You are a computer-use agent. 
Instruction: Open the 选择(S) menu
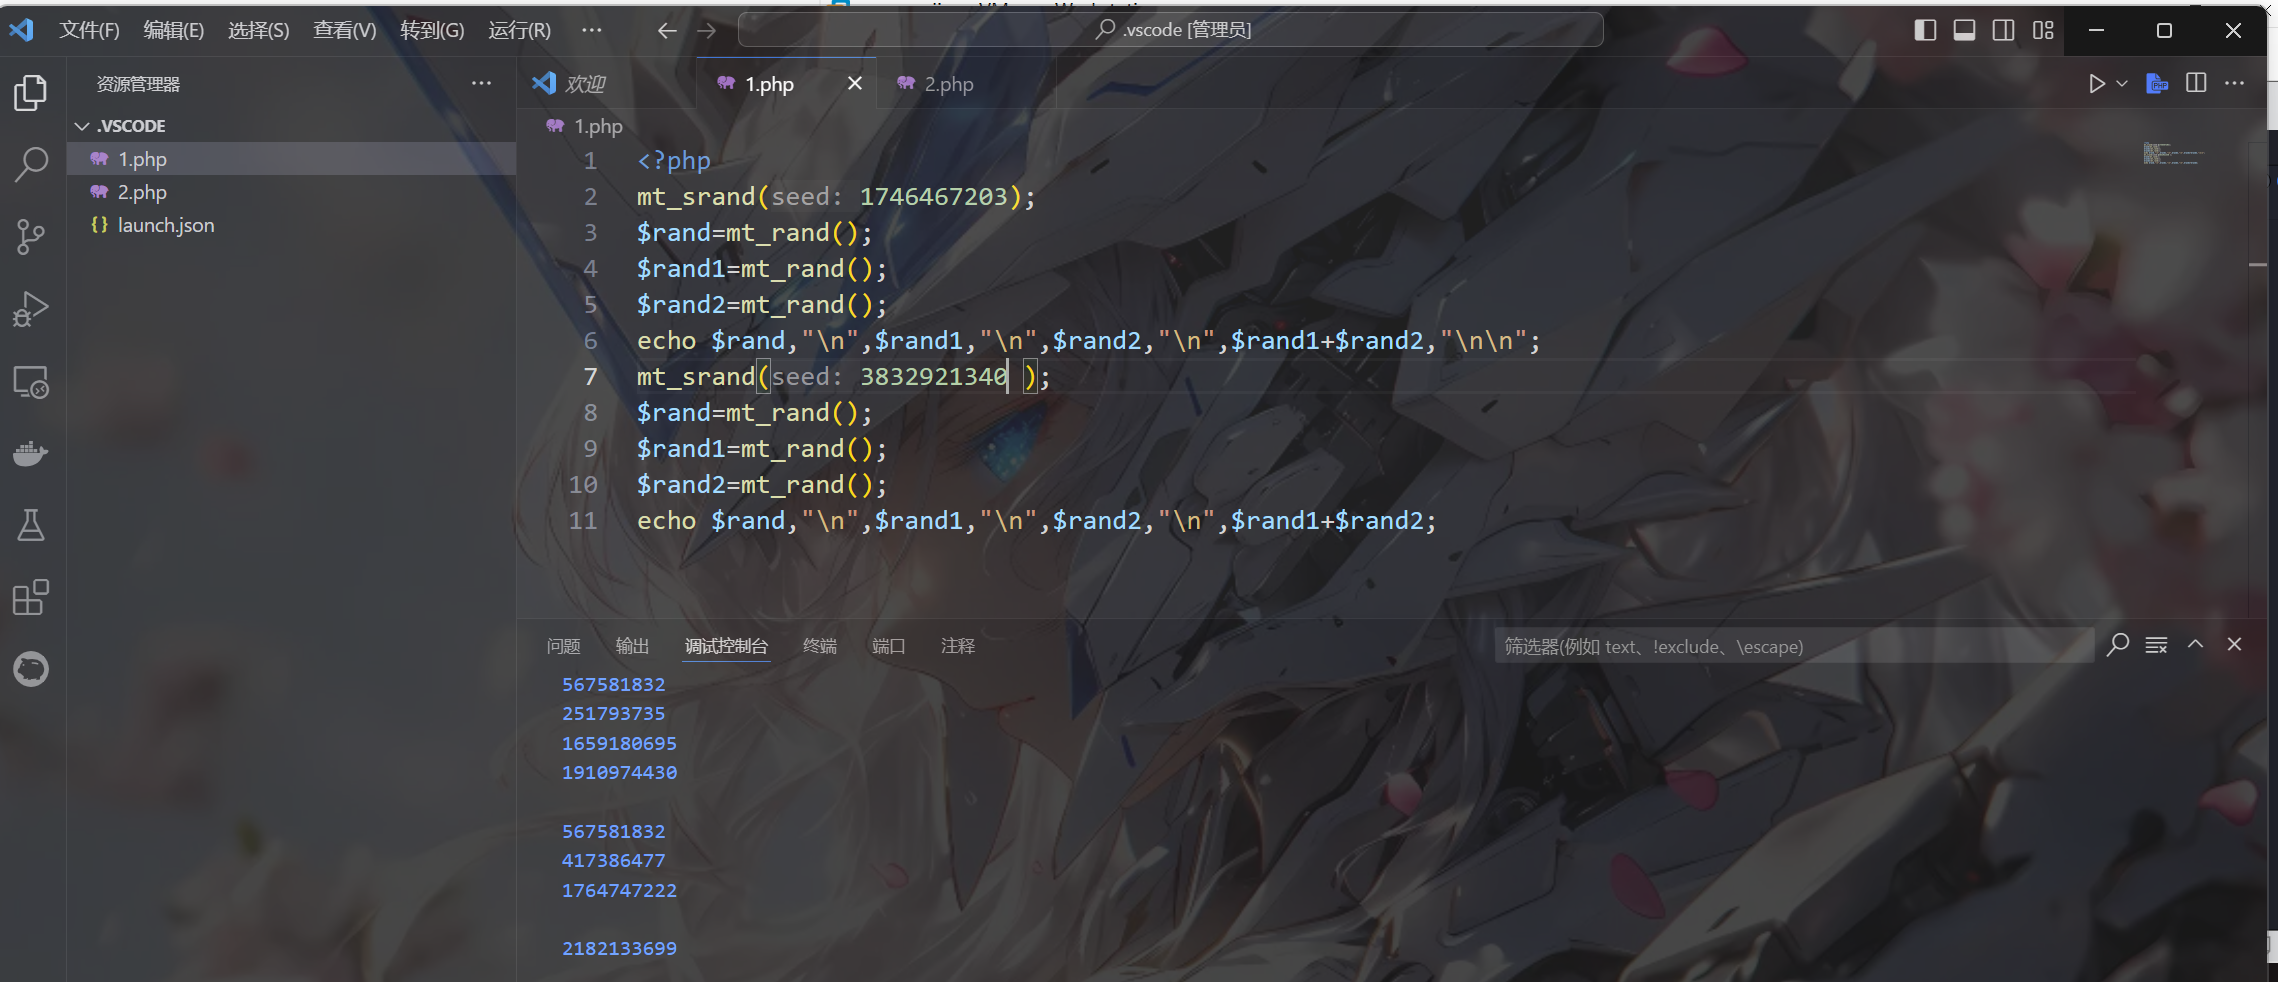[259, 30]
